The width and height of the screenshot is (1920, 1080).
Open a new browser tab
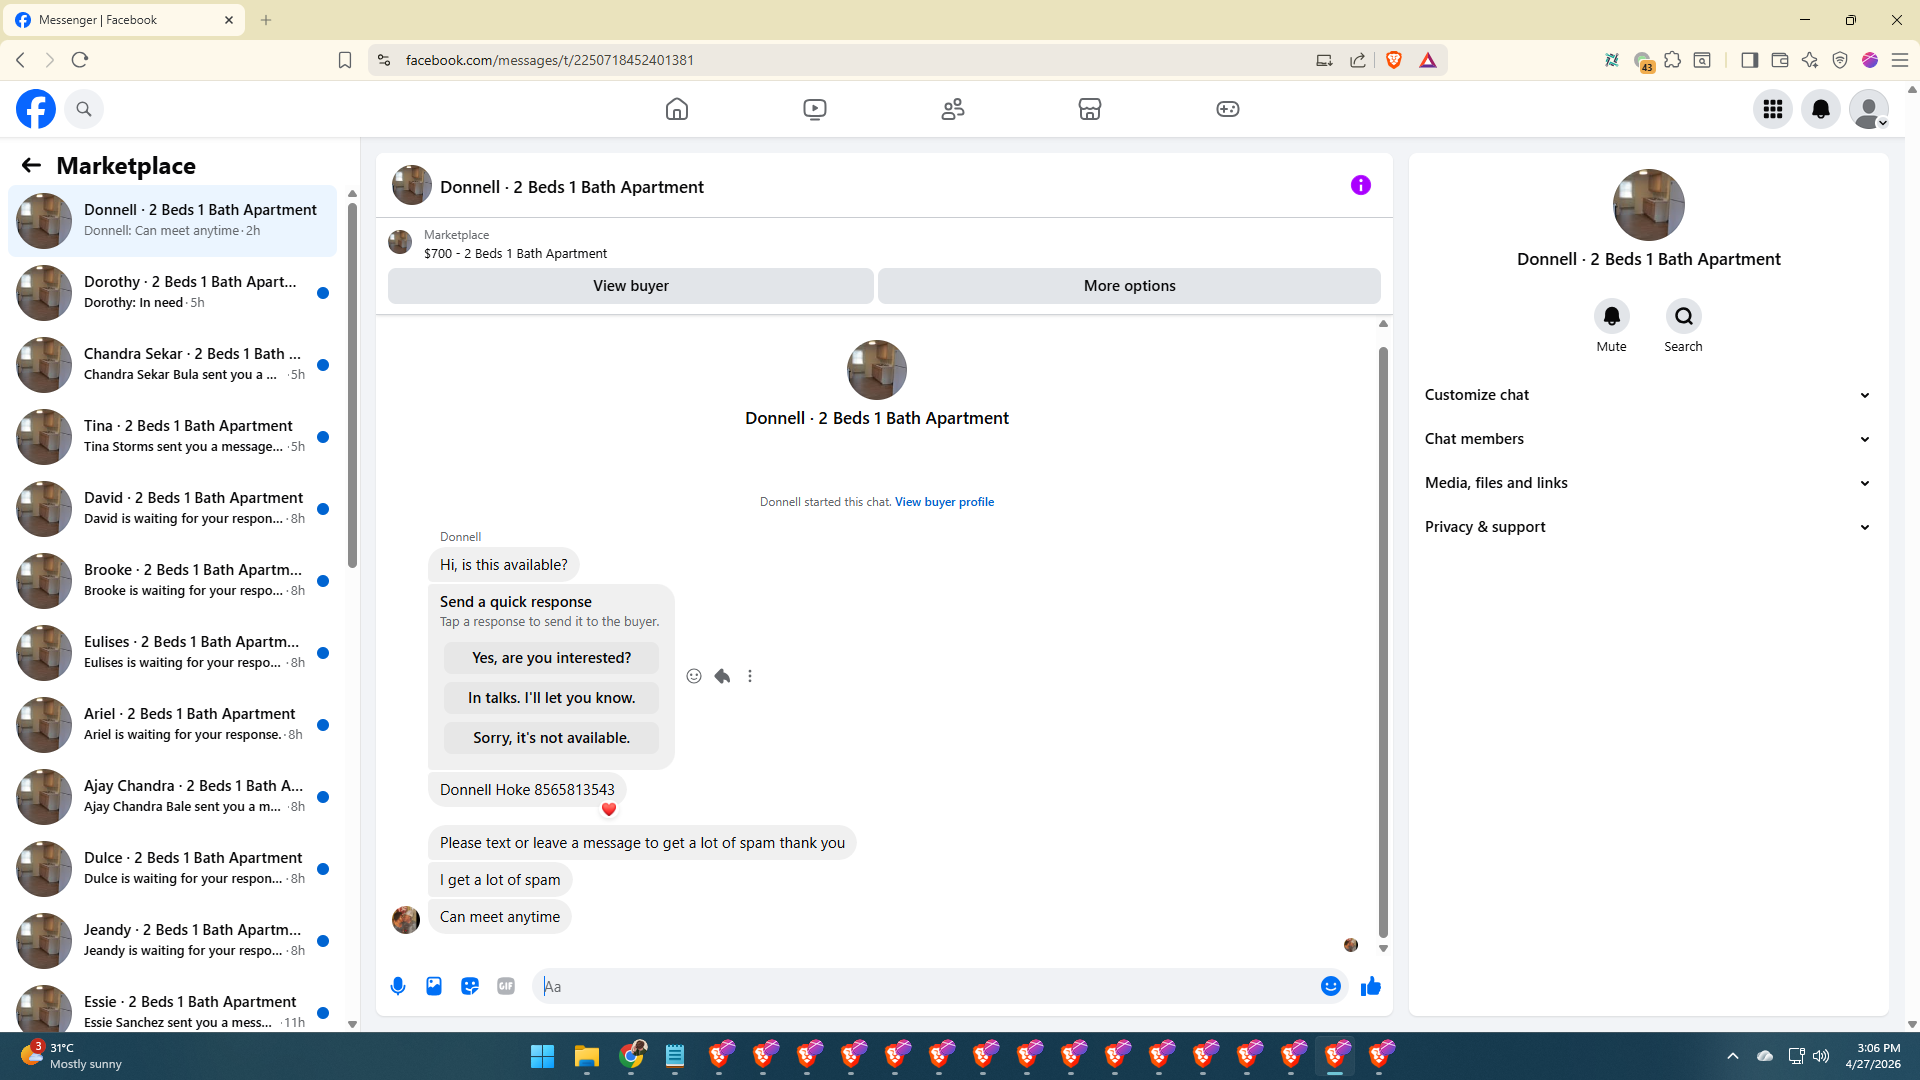click(x=266, y=20)
